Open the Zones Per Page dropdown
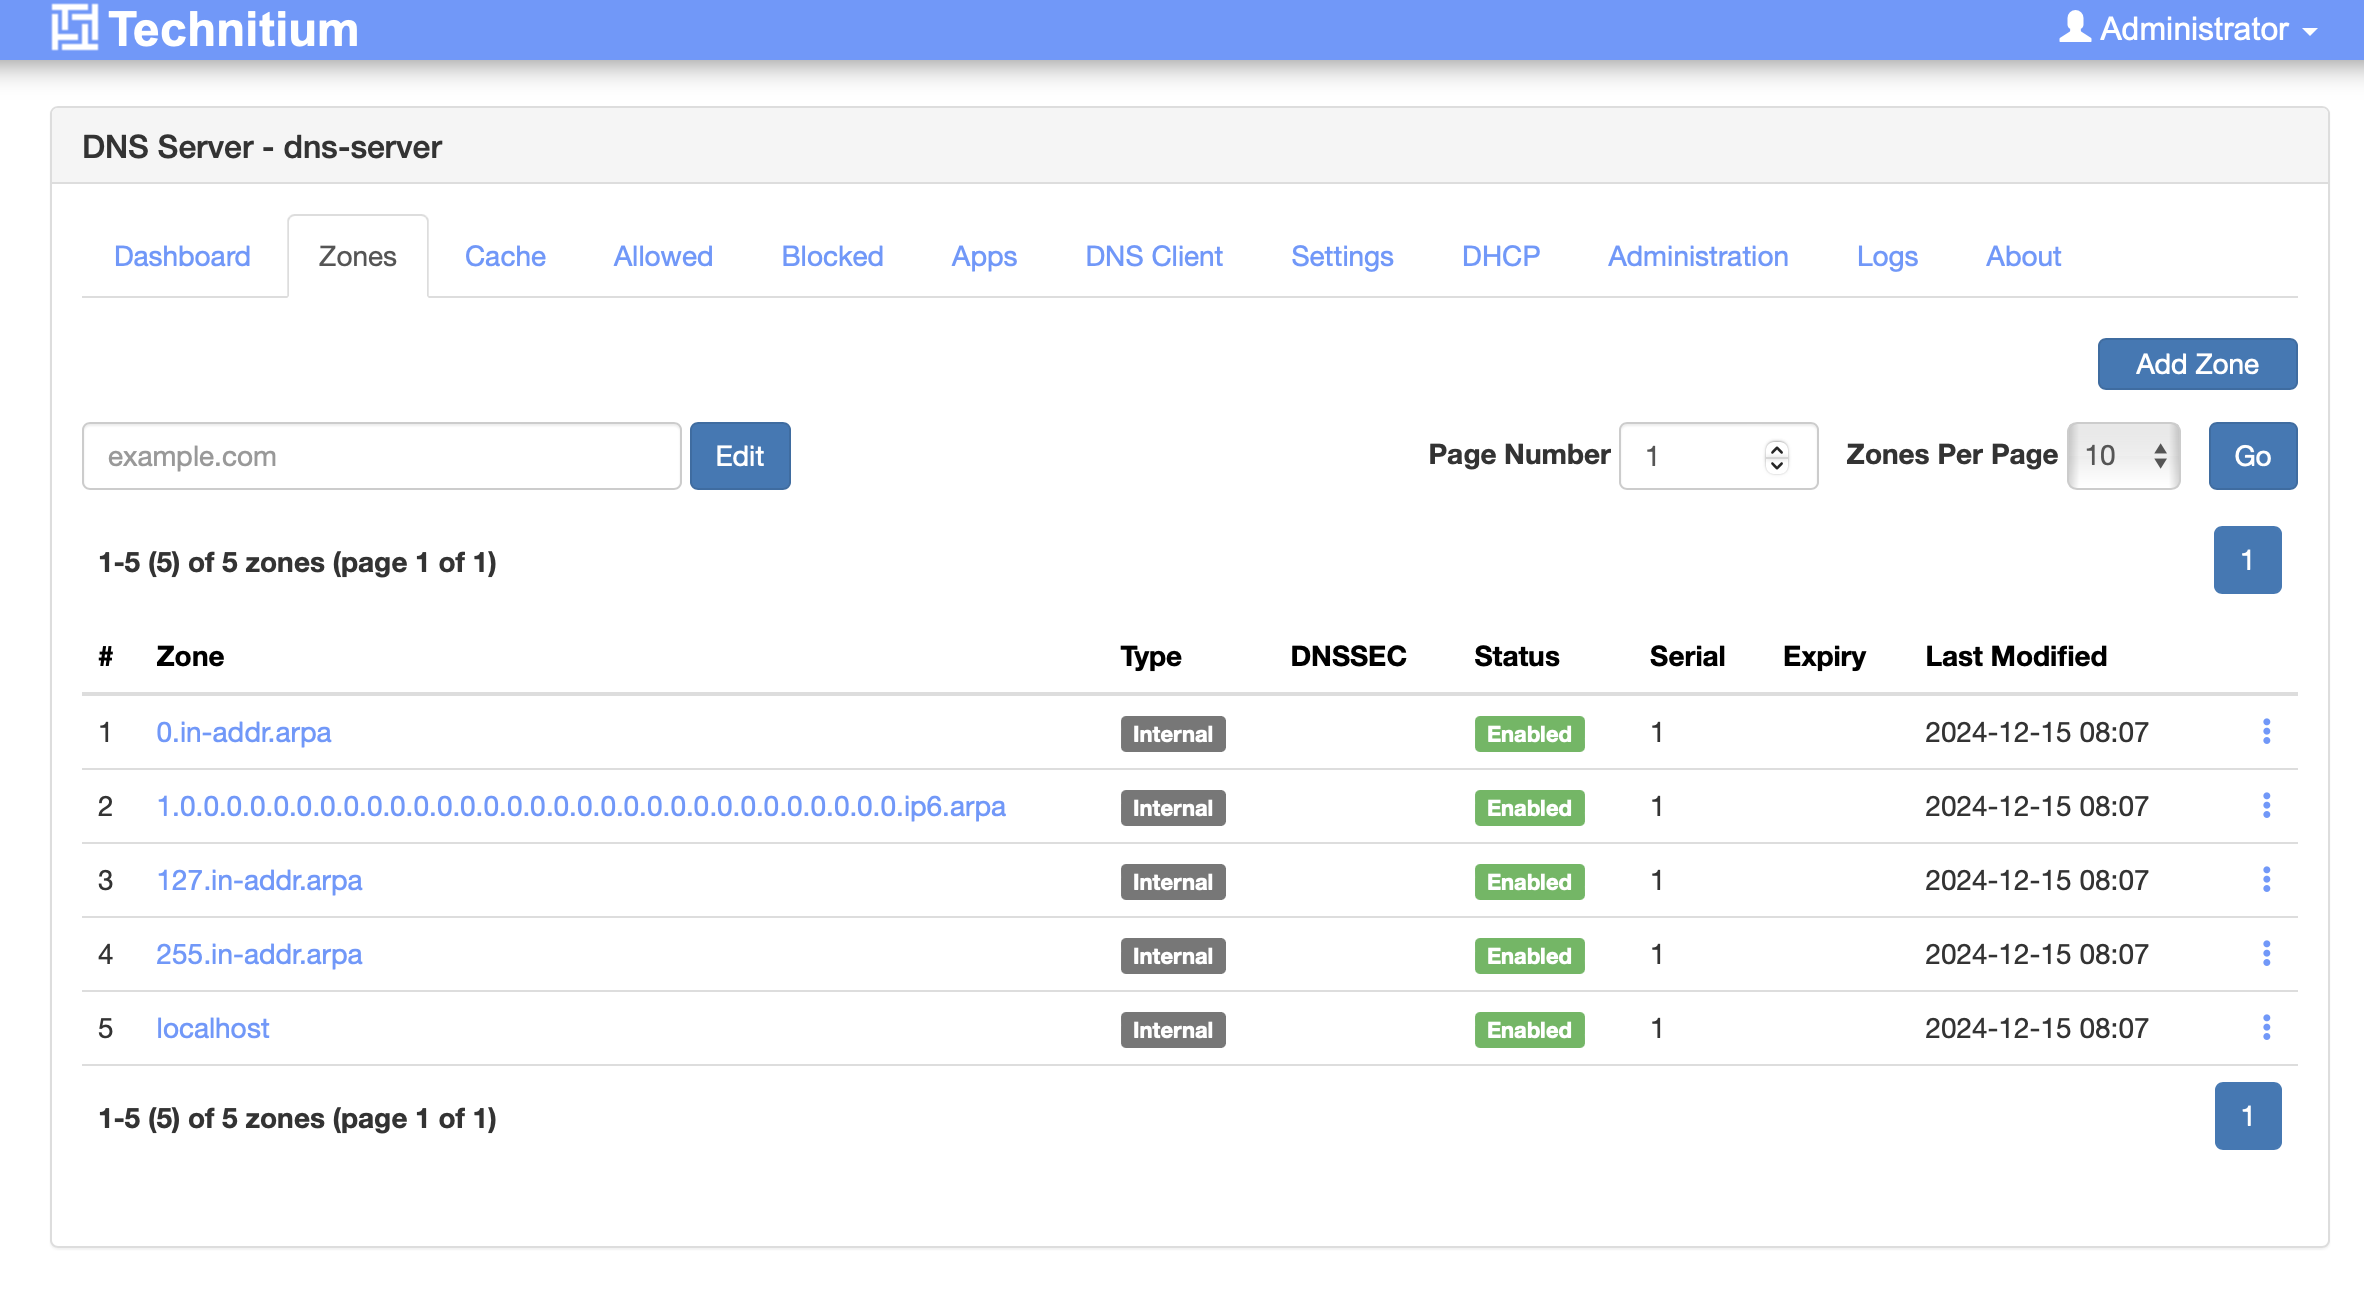This screenshot has width=2364, height=1290. [x=2123, y=456]
